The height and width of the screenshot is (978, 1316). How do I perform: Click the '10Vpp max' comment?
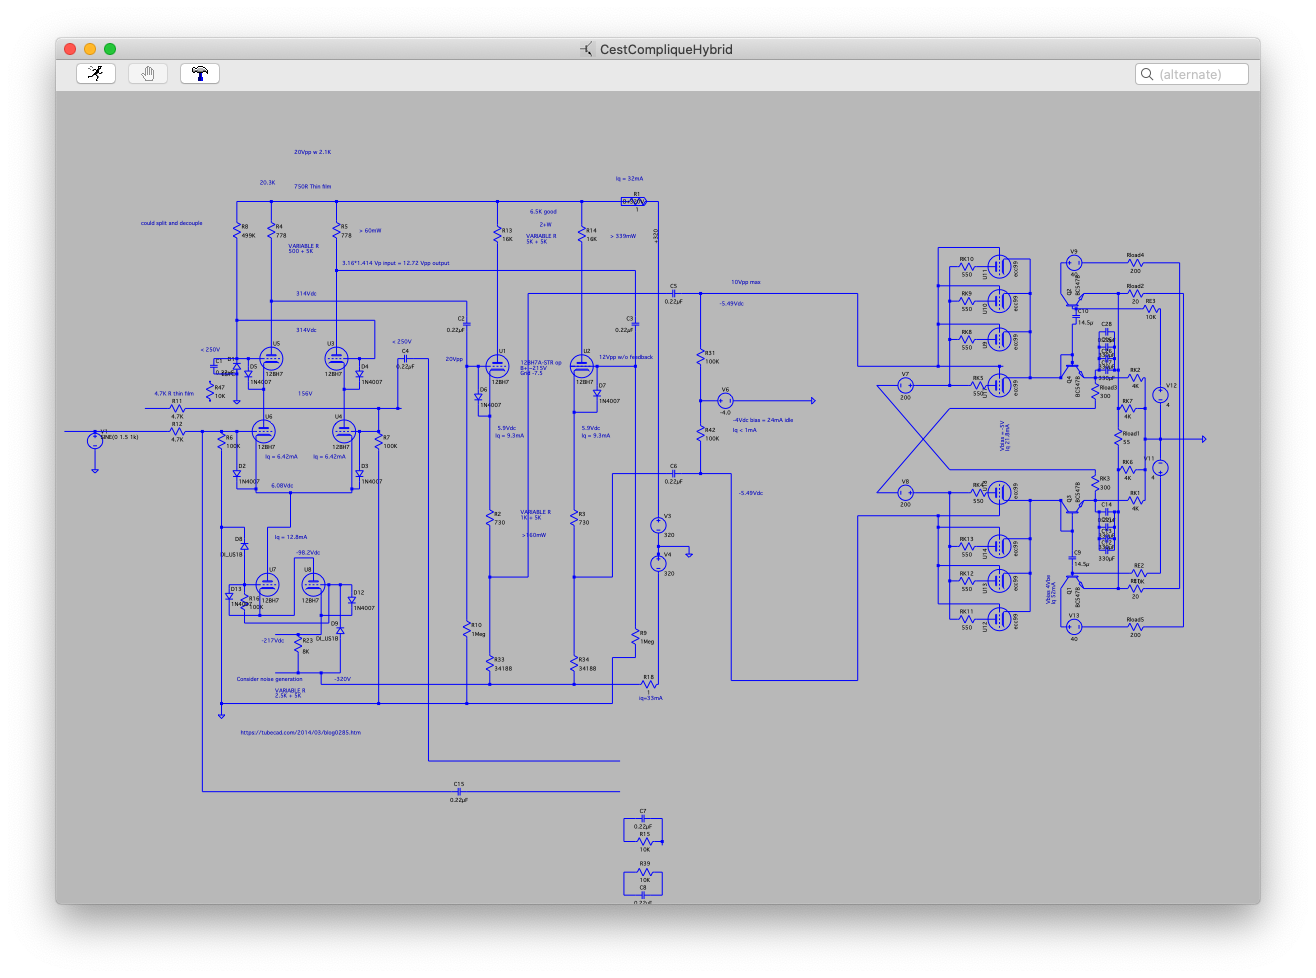click(745, 282)
